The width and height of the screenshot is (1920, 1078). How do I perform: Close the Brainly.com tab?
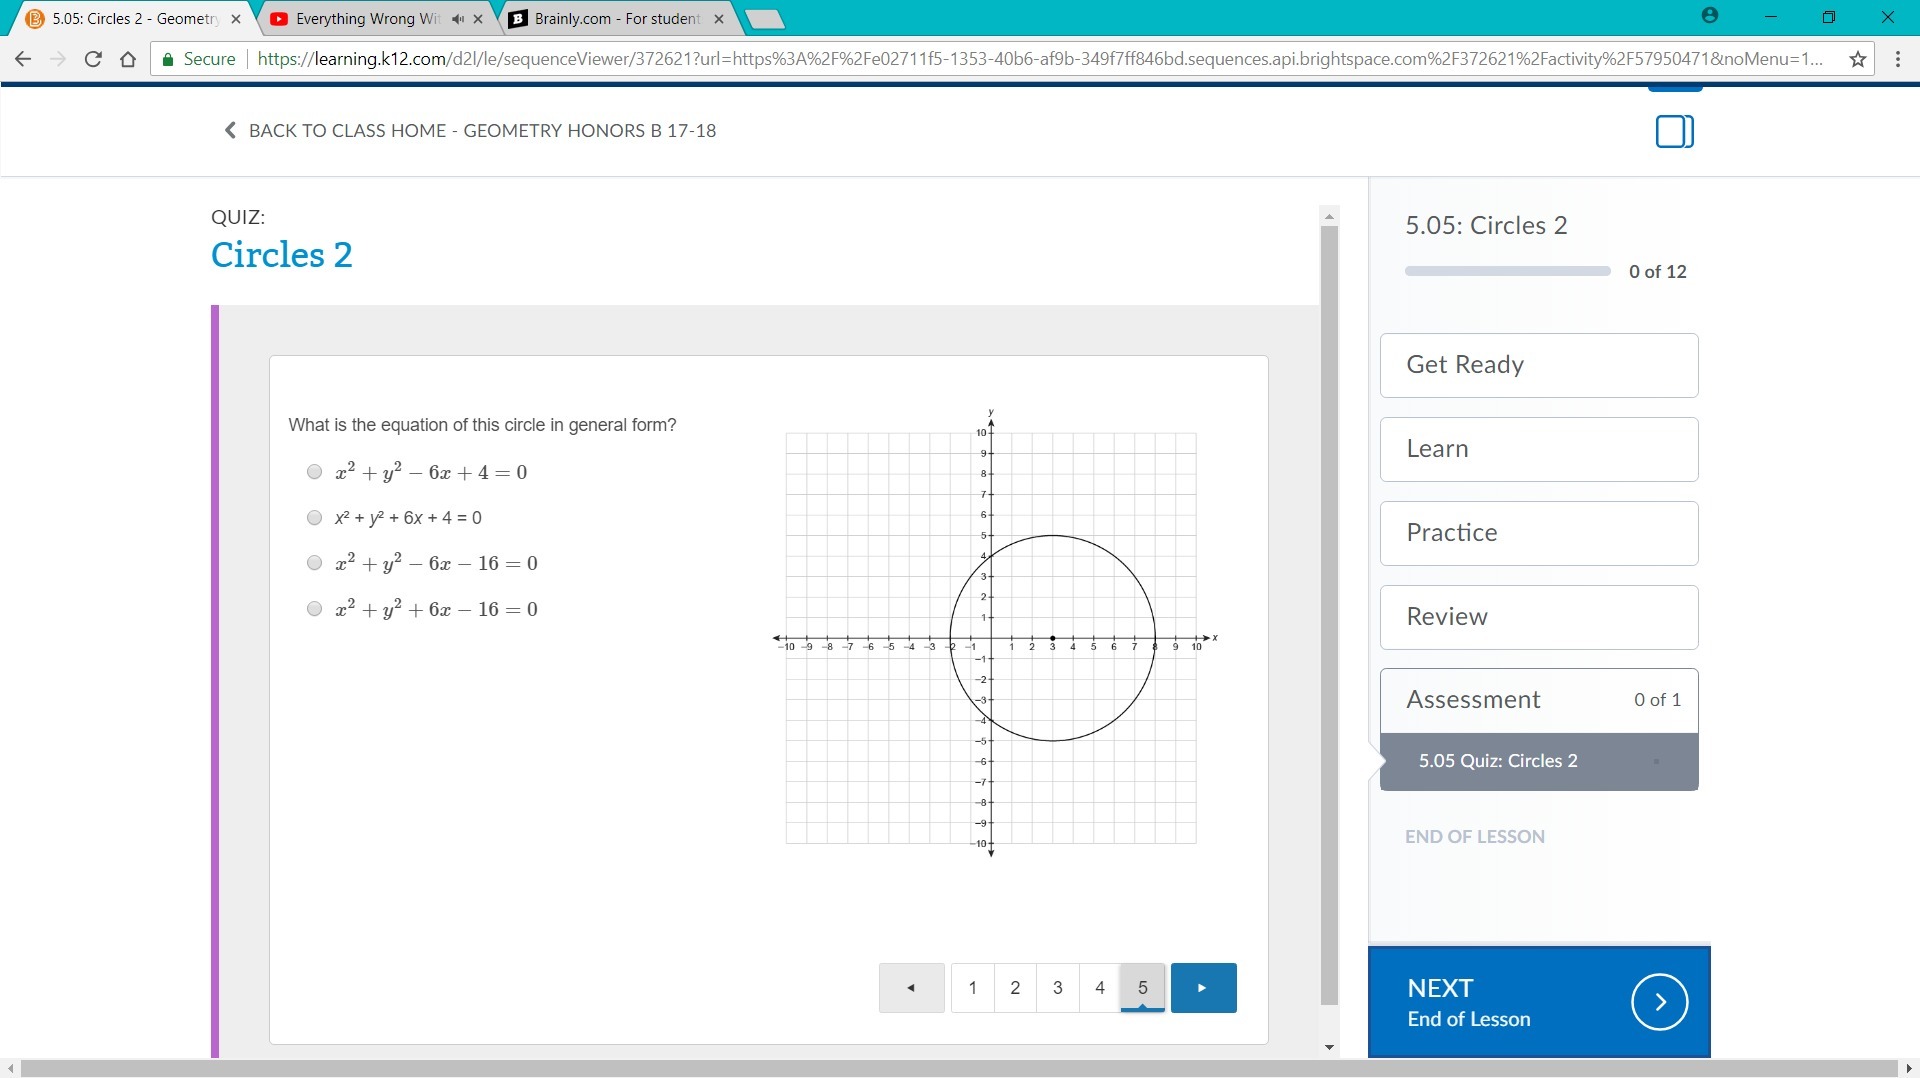719,19
